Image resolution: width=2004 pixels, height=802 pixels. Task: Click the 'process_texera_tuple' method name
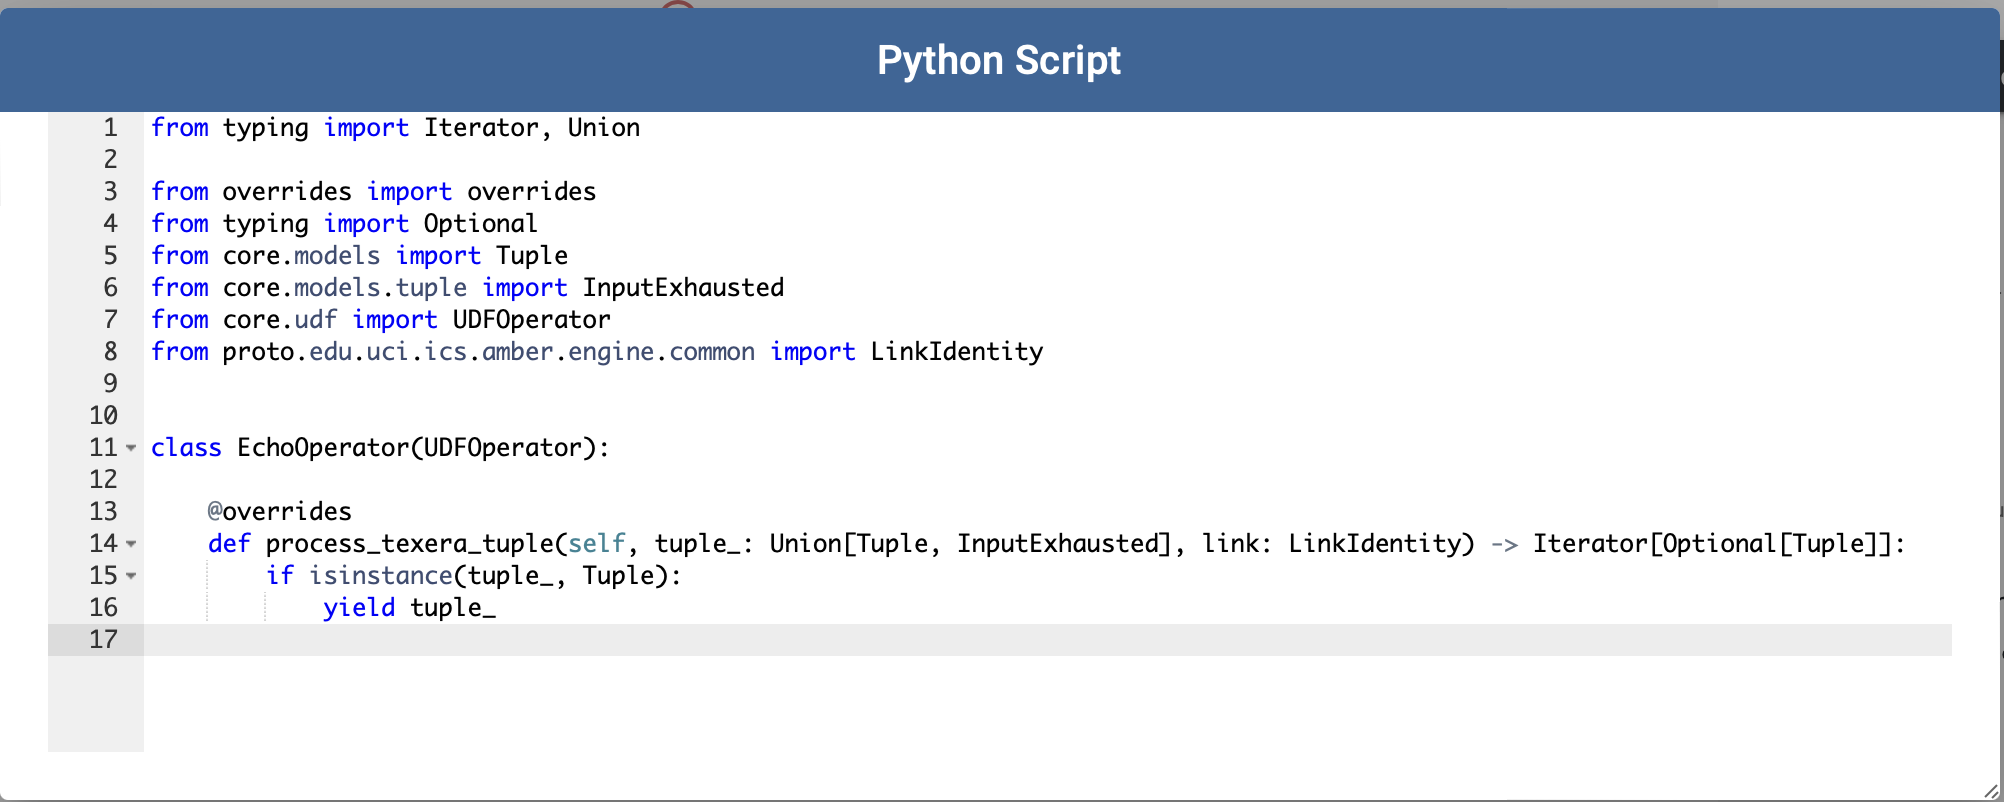(410, 544)
